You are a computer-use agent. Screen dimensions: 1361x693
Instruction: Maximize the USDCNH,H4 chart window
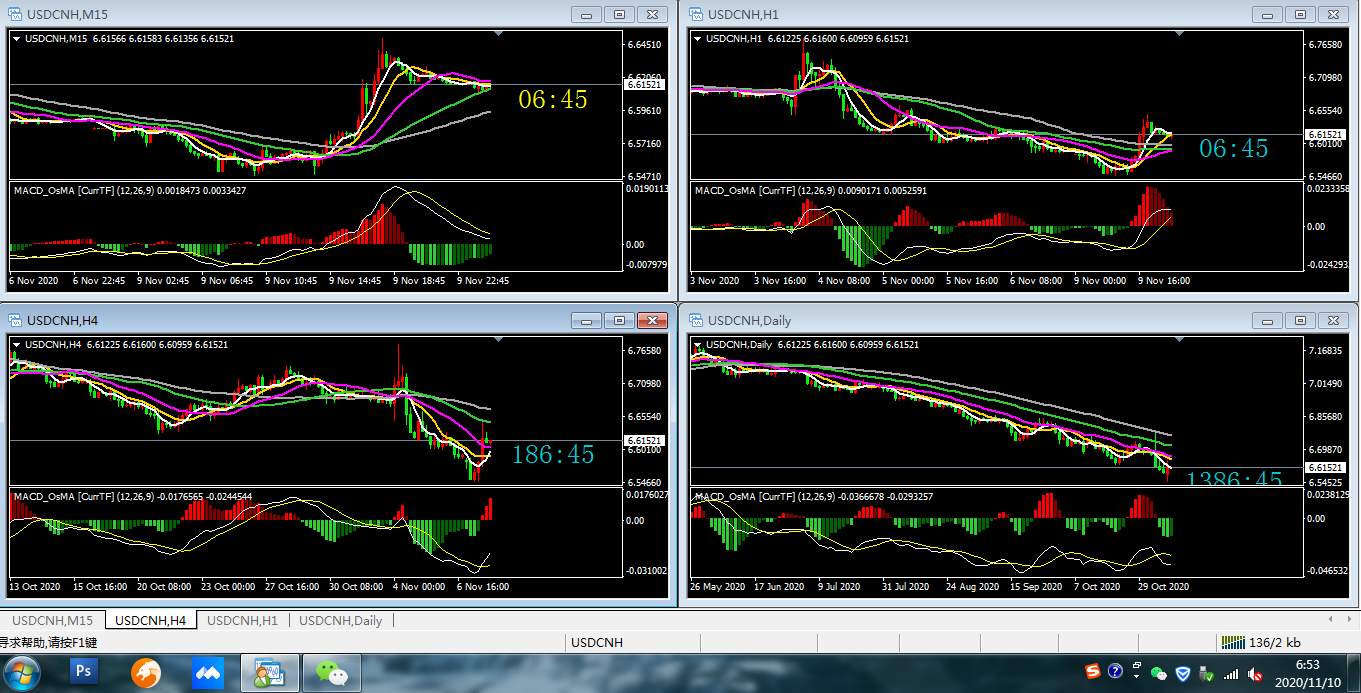[x=619, y=320]
